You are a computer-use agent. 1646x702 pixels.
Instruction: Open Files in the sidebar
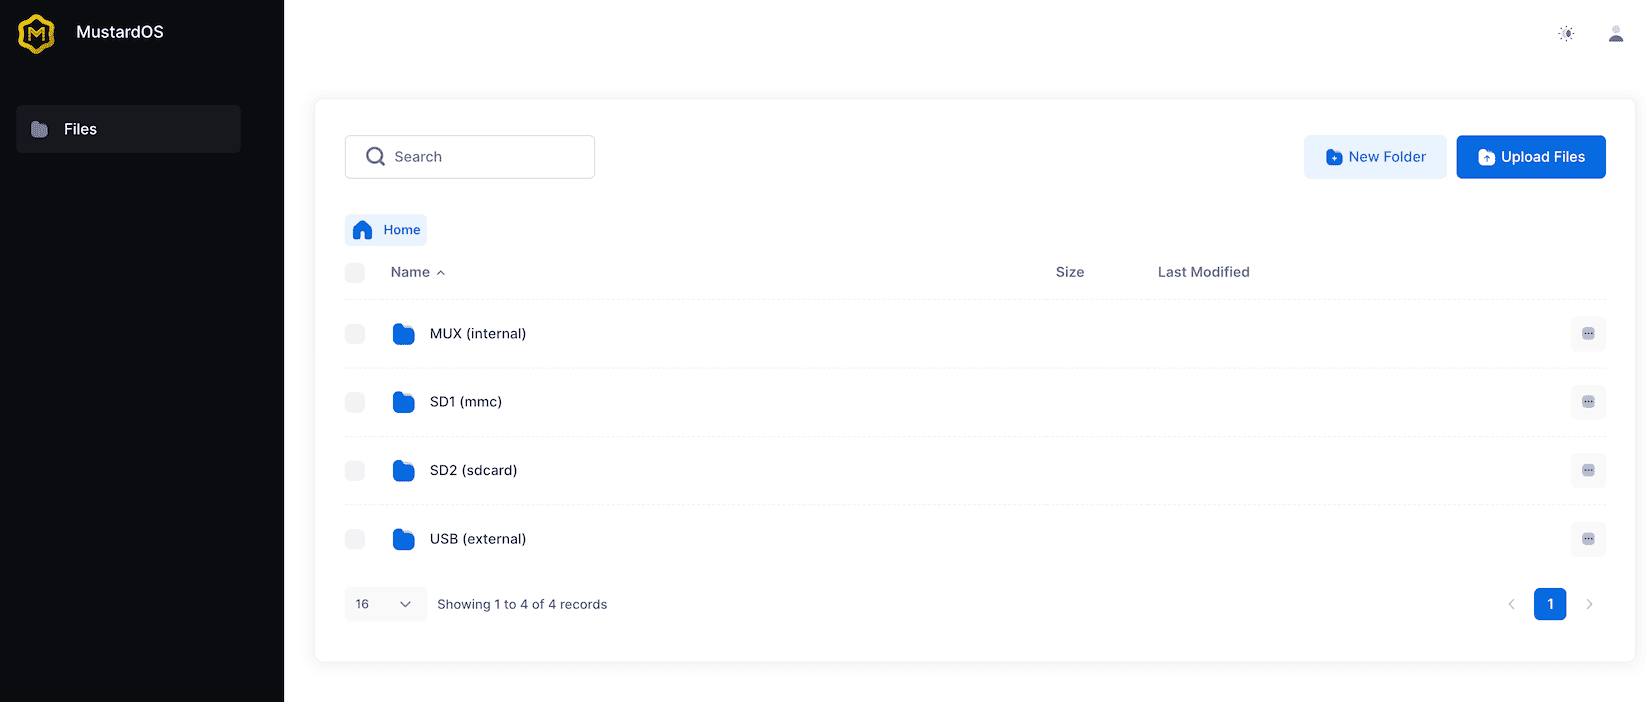[x=128, y=129]
